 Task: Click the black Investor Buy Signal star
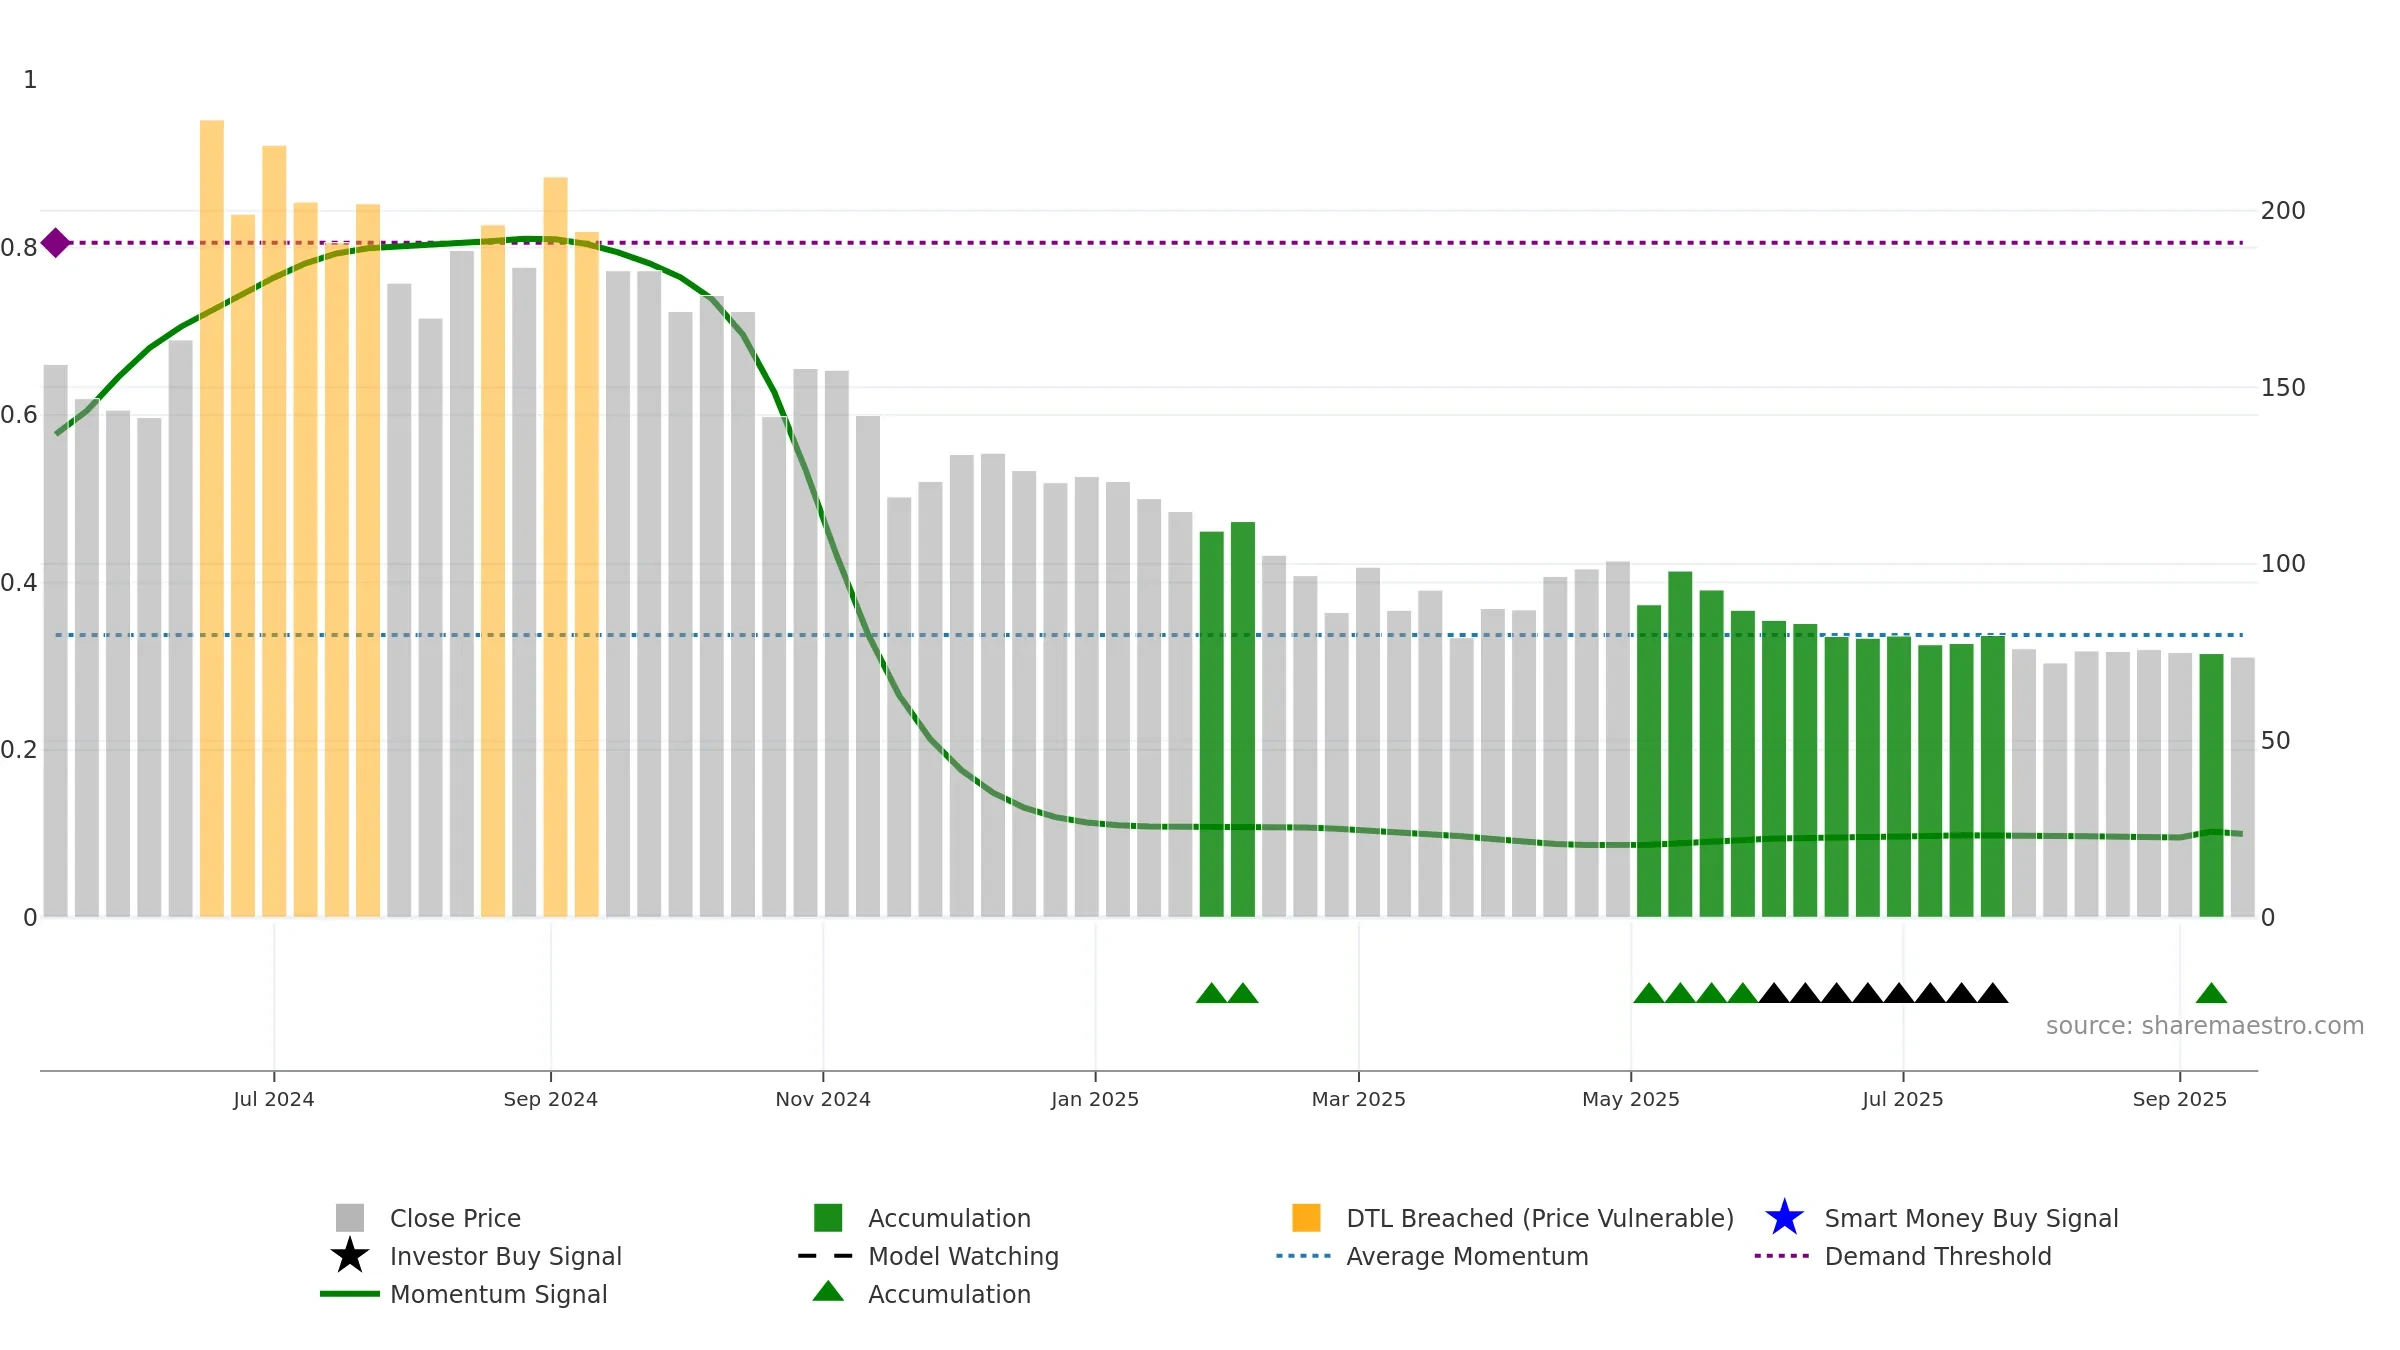tap(349, 1256)
